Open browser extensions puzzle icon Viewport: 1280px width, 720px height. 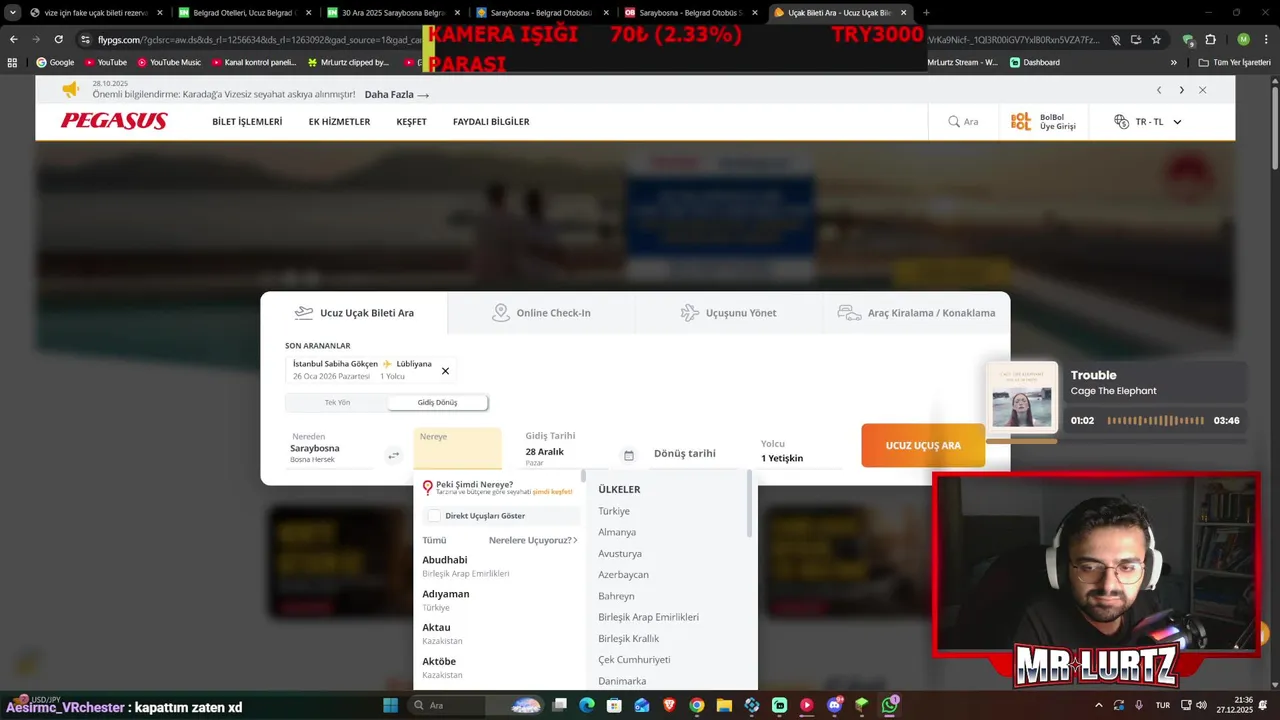click(x=1210, y=40)
